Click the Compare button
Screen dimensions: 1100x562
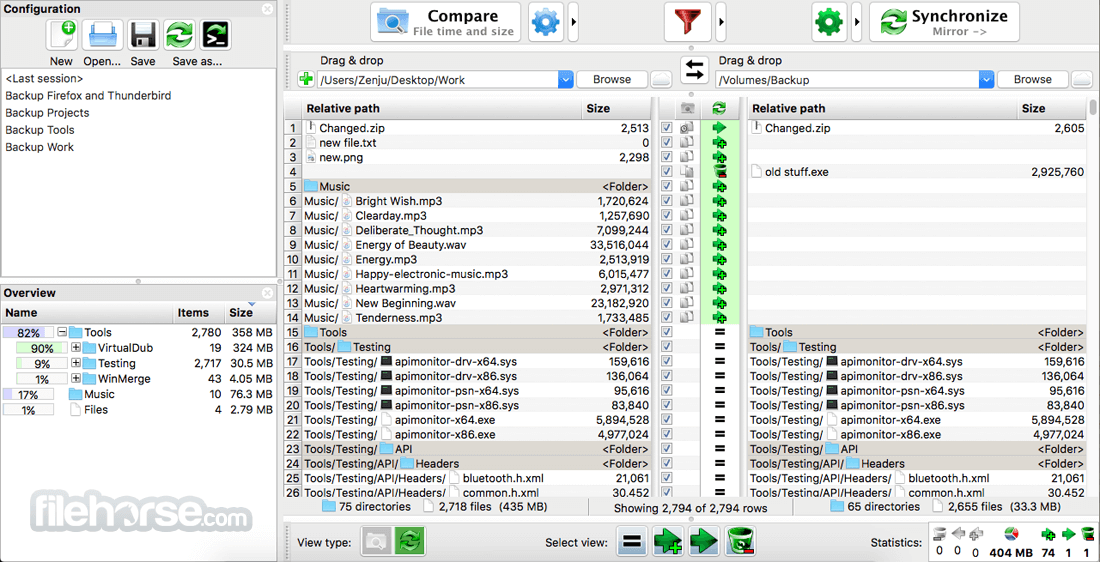pos(445,22)
